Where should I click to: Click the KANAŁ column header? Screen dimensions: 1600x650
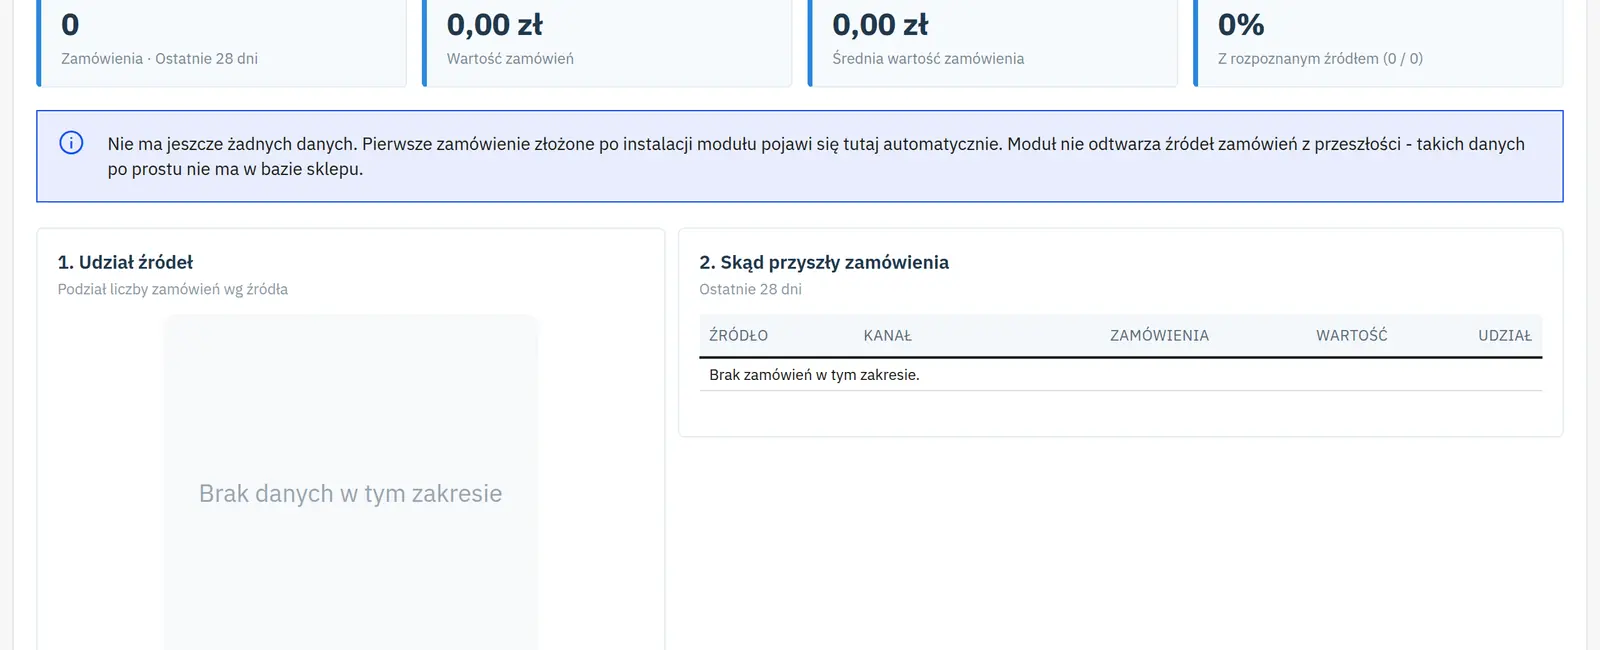point(887,335)
